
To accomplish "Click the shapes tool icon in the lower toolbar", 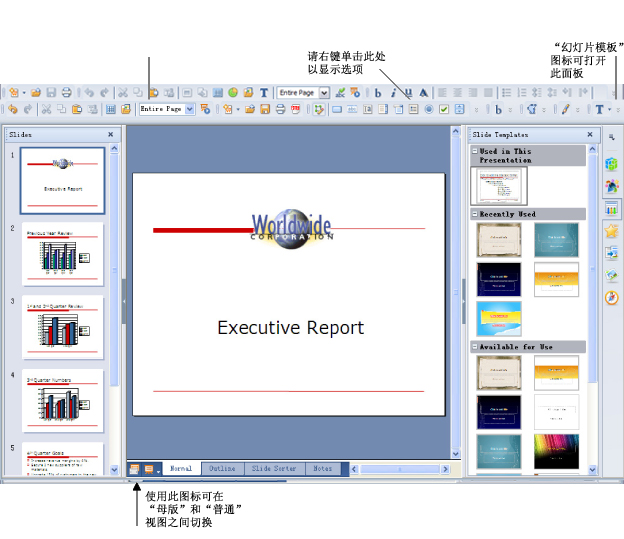I will [x=532, y=109].
